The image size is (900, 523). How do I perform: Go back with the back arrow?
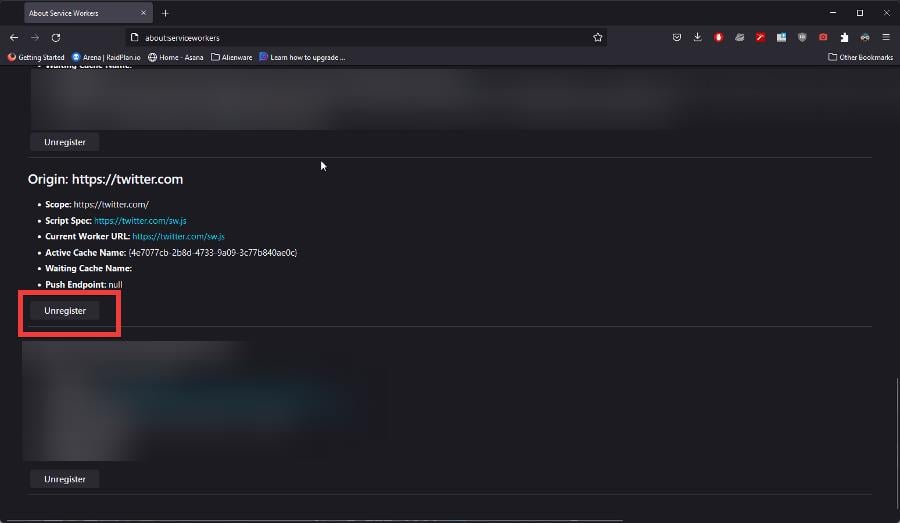coord(14,37)
